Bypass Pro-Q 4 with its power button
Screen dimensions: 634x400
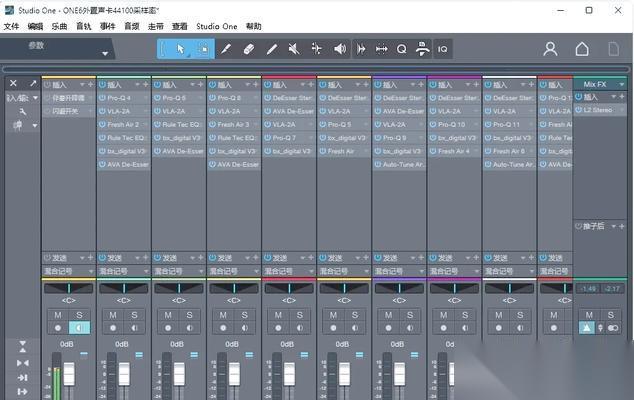coord(102,98)
